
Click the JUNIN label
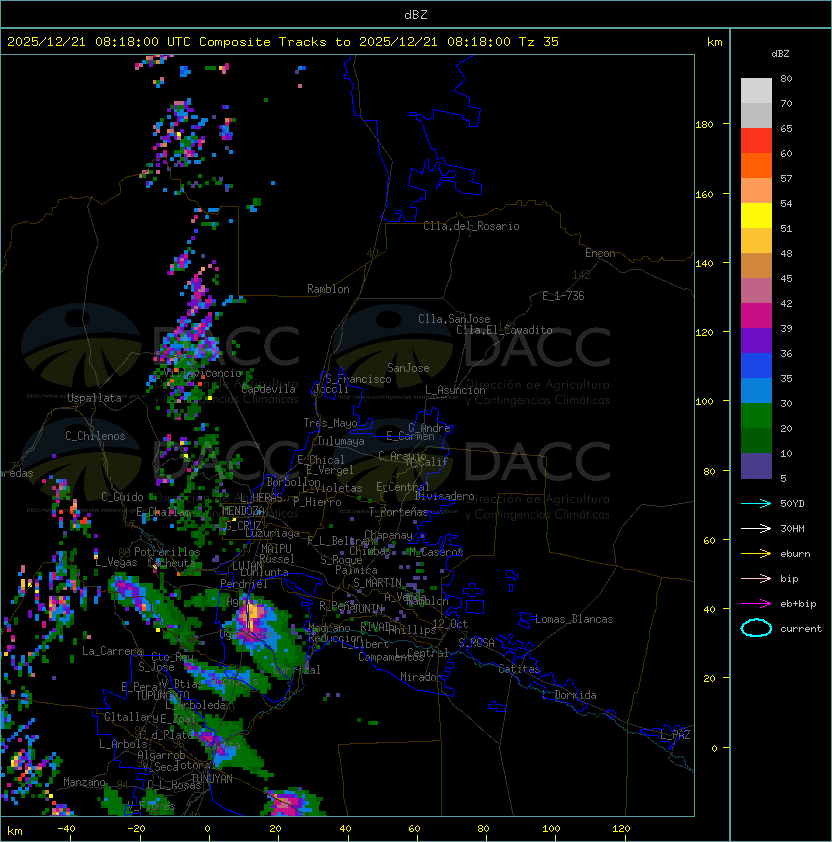[x=368, y=608]
